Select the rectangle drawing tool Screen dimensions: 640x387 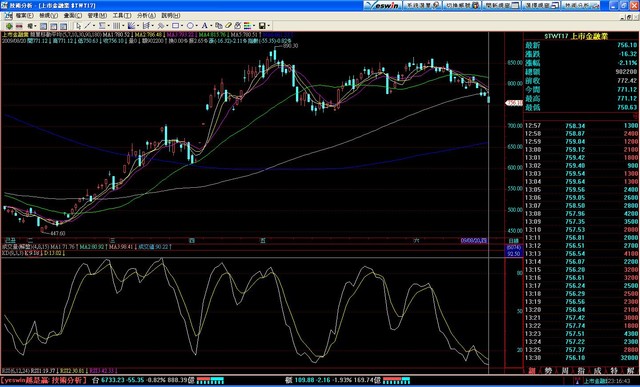(x=175, y=26)
